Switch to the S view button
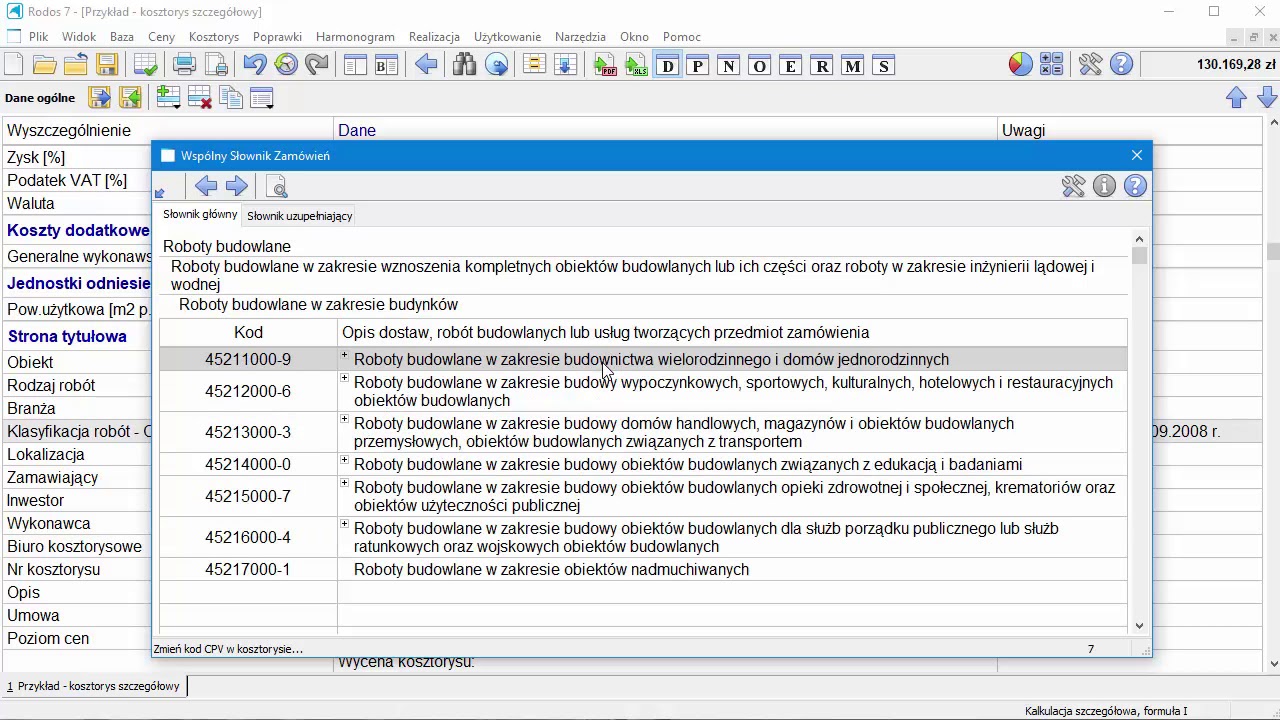Screen dimensions: 1280x720 pos(883,66)
